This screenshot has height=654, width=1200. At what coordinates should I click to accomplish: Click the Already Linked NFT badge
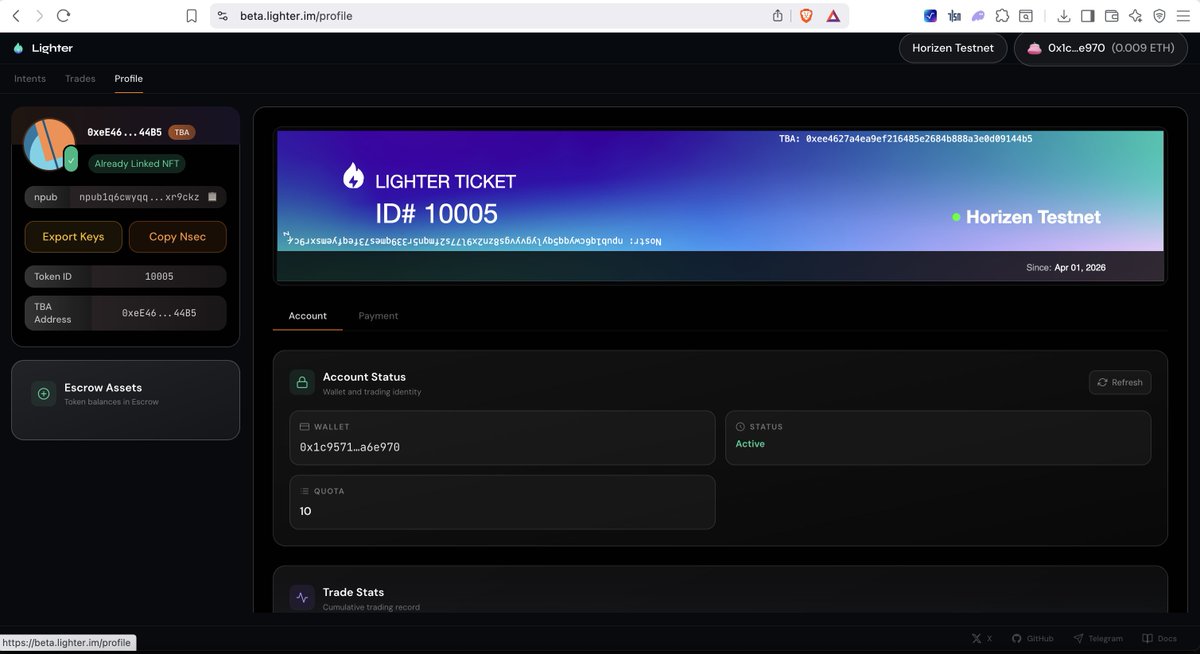coord(138,163)
